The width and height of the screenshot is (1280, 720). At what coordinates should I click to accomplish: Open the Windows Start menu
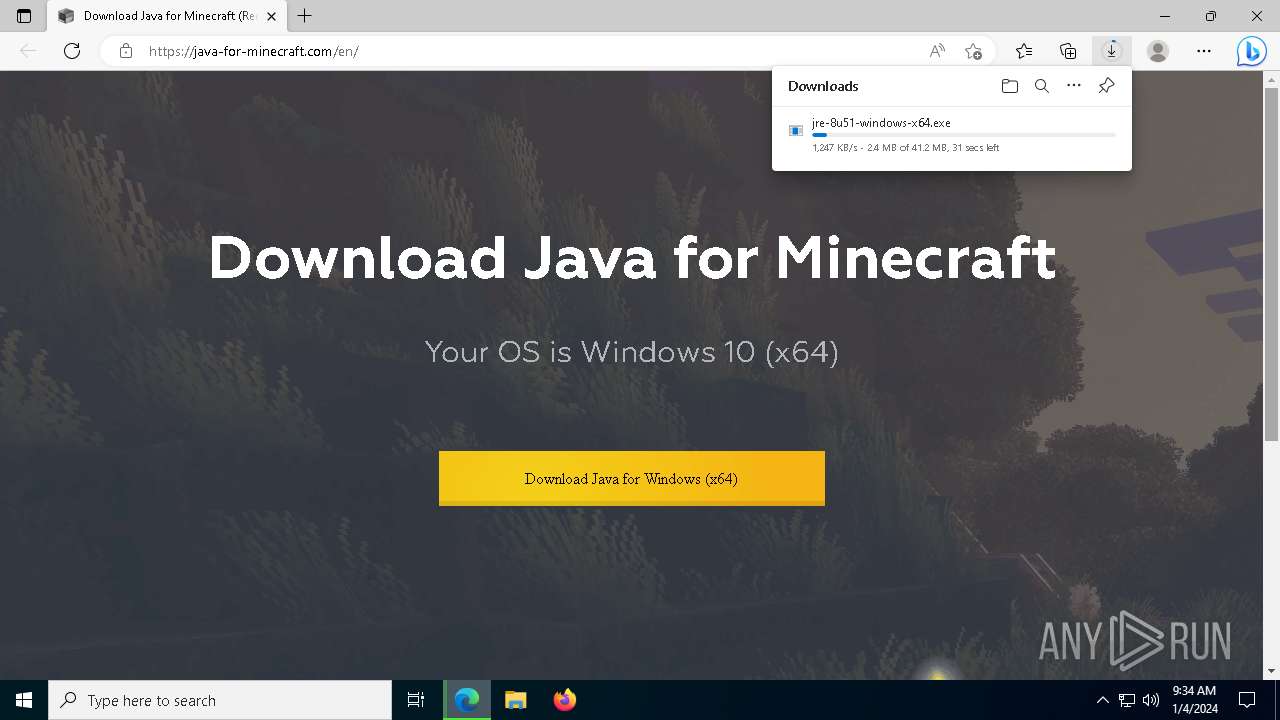point(24,700)
